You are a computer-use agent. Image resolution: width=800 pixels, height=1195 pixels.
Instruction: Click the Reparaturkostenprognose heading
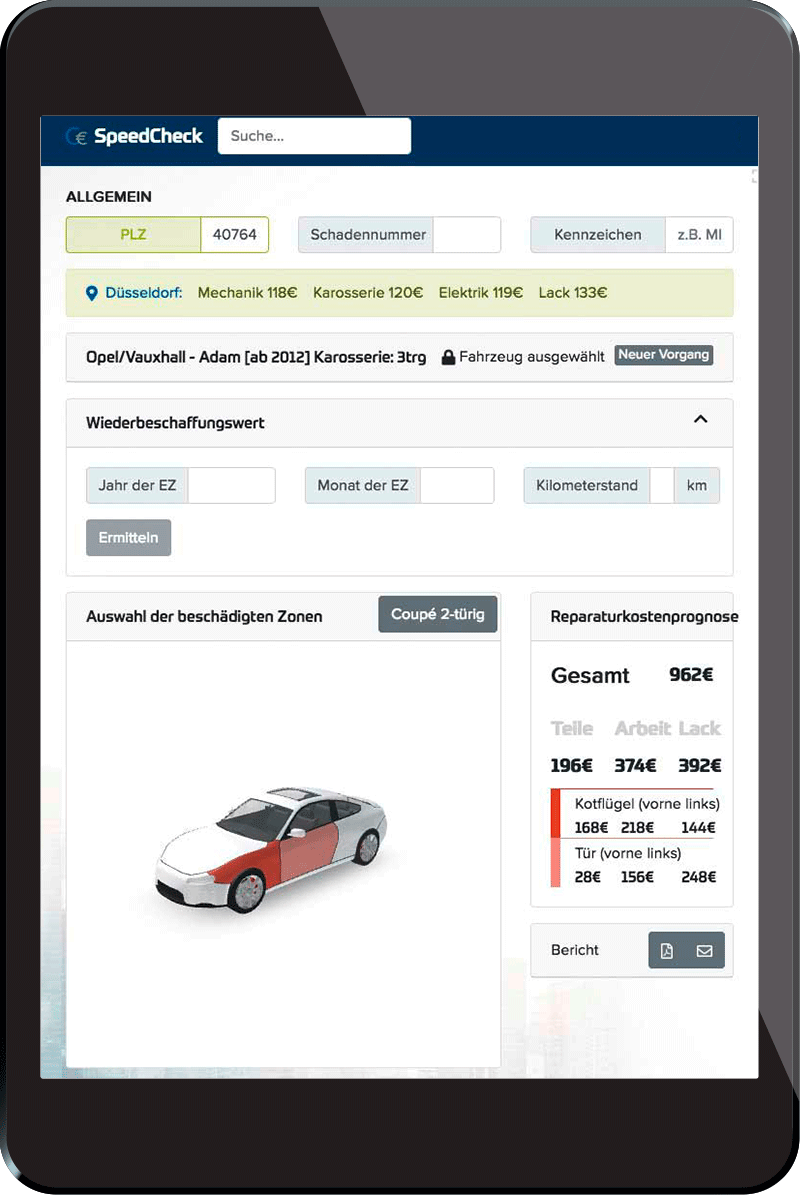pos(644,617)
